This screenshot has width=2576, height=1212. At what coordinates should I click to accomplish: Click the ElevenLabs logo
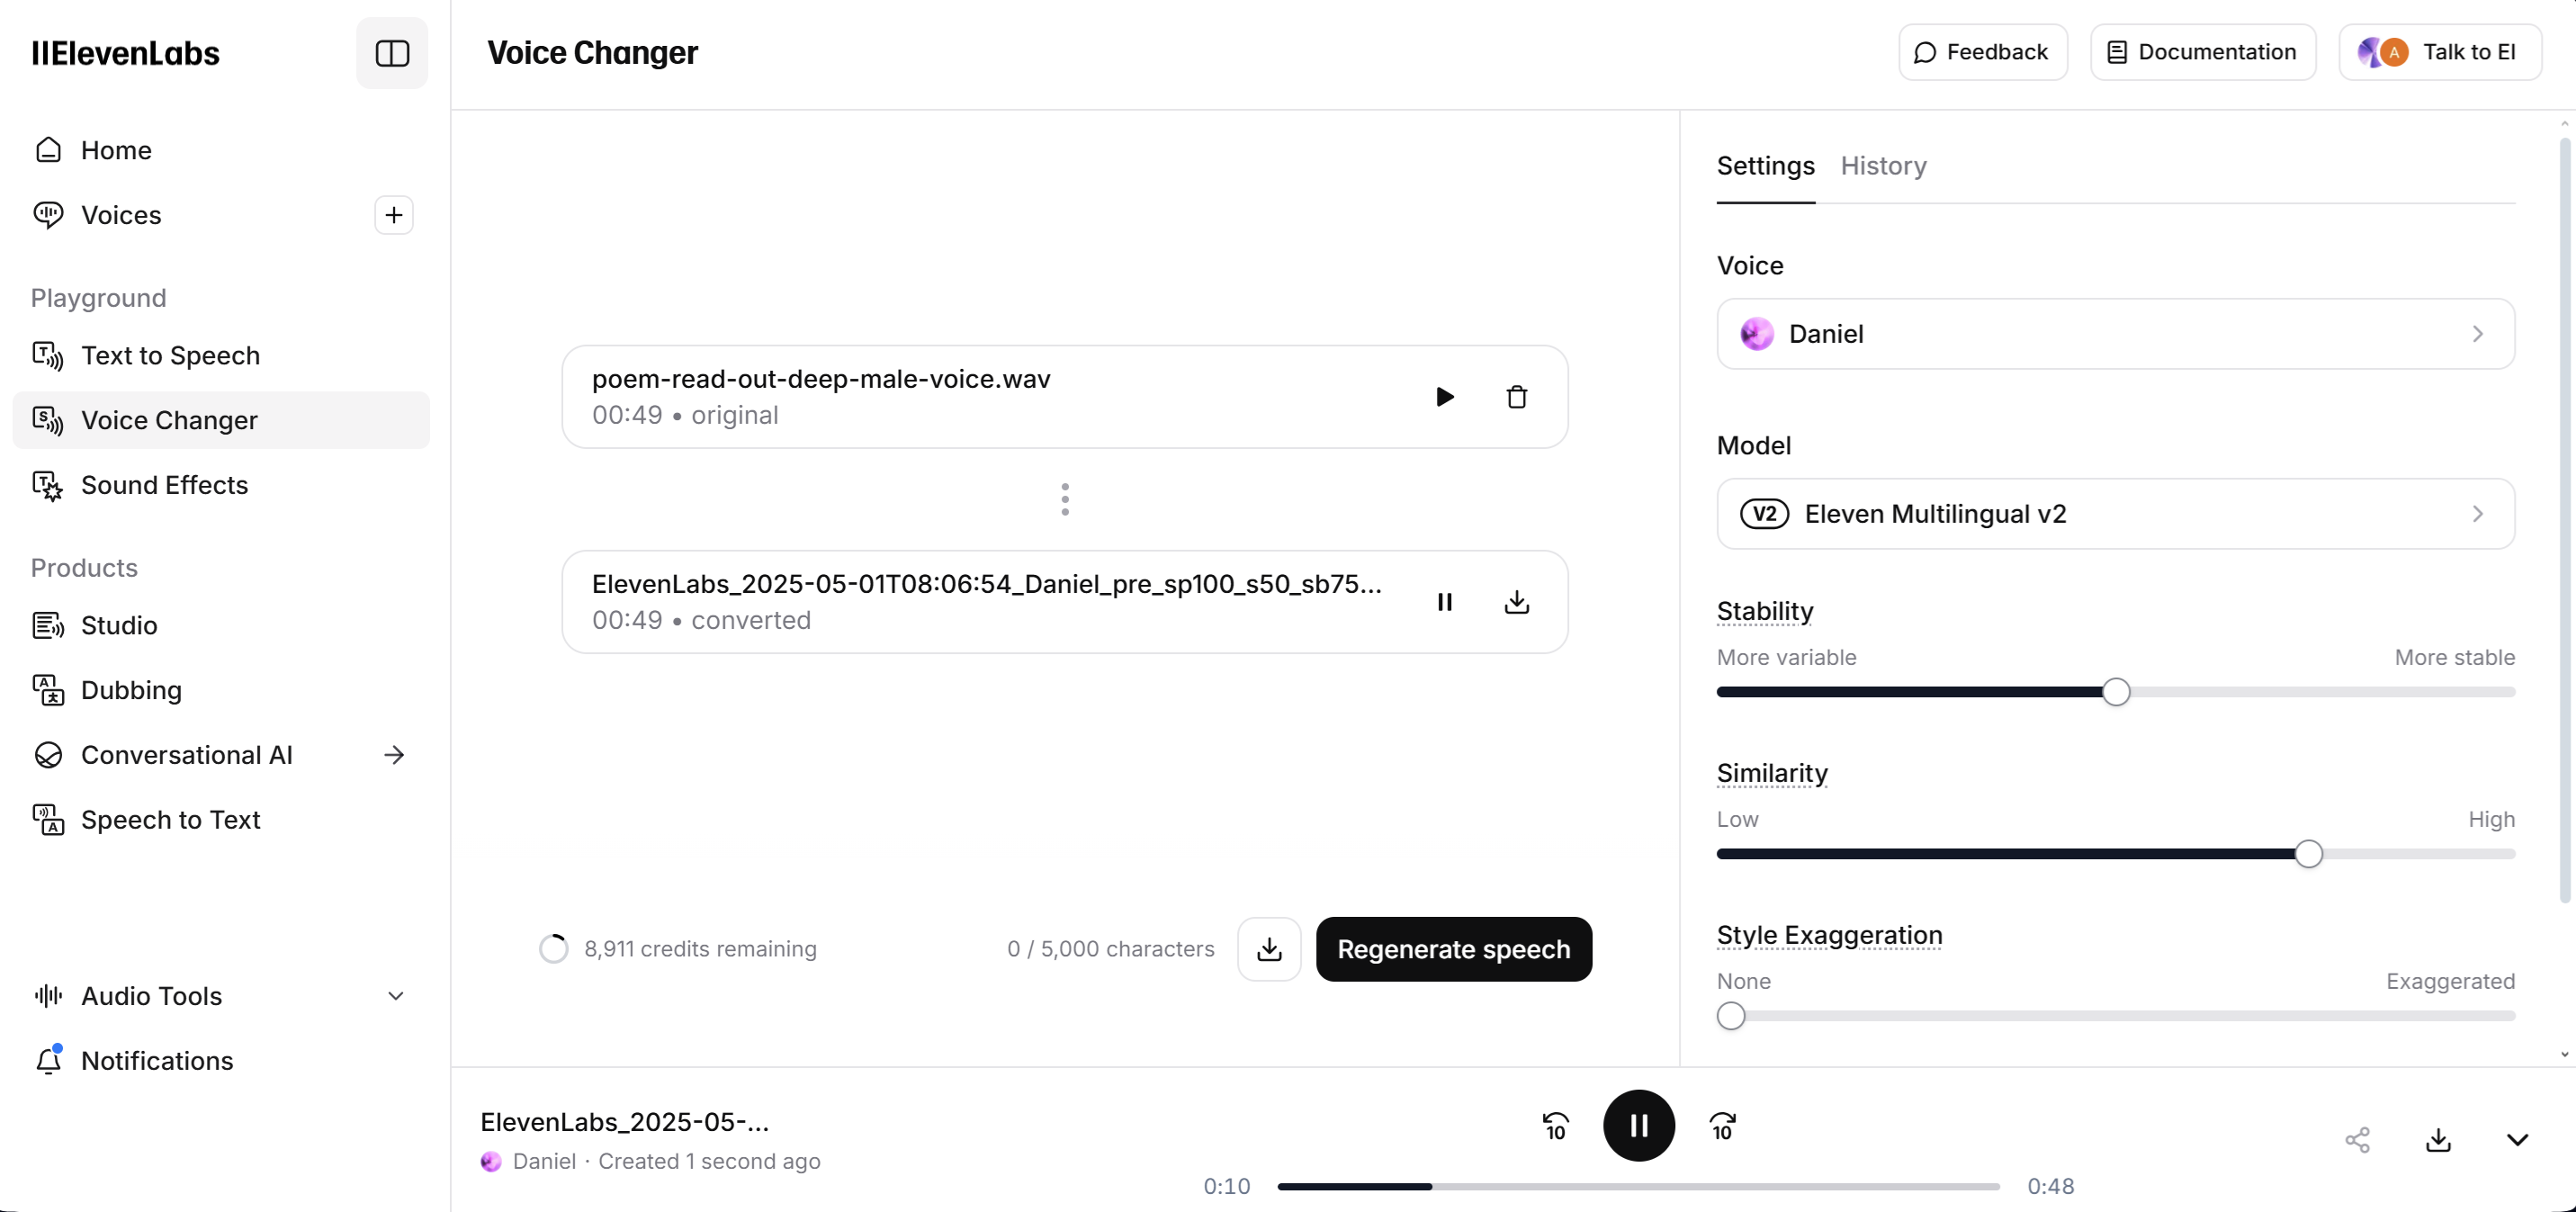tap(125, 53)
